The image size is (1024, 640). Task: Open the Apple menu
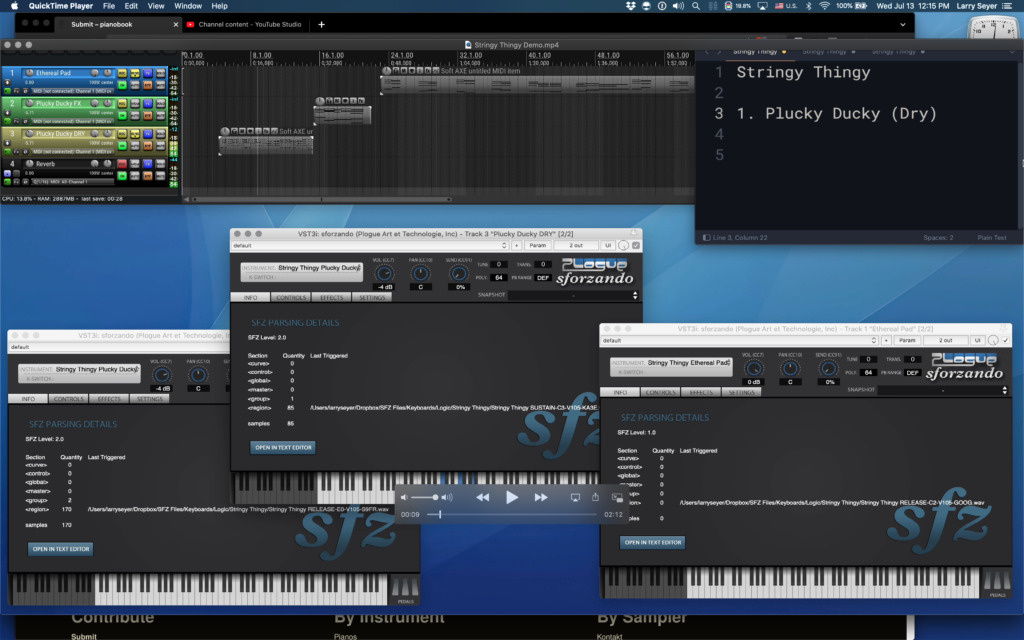pos(14,6)
